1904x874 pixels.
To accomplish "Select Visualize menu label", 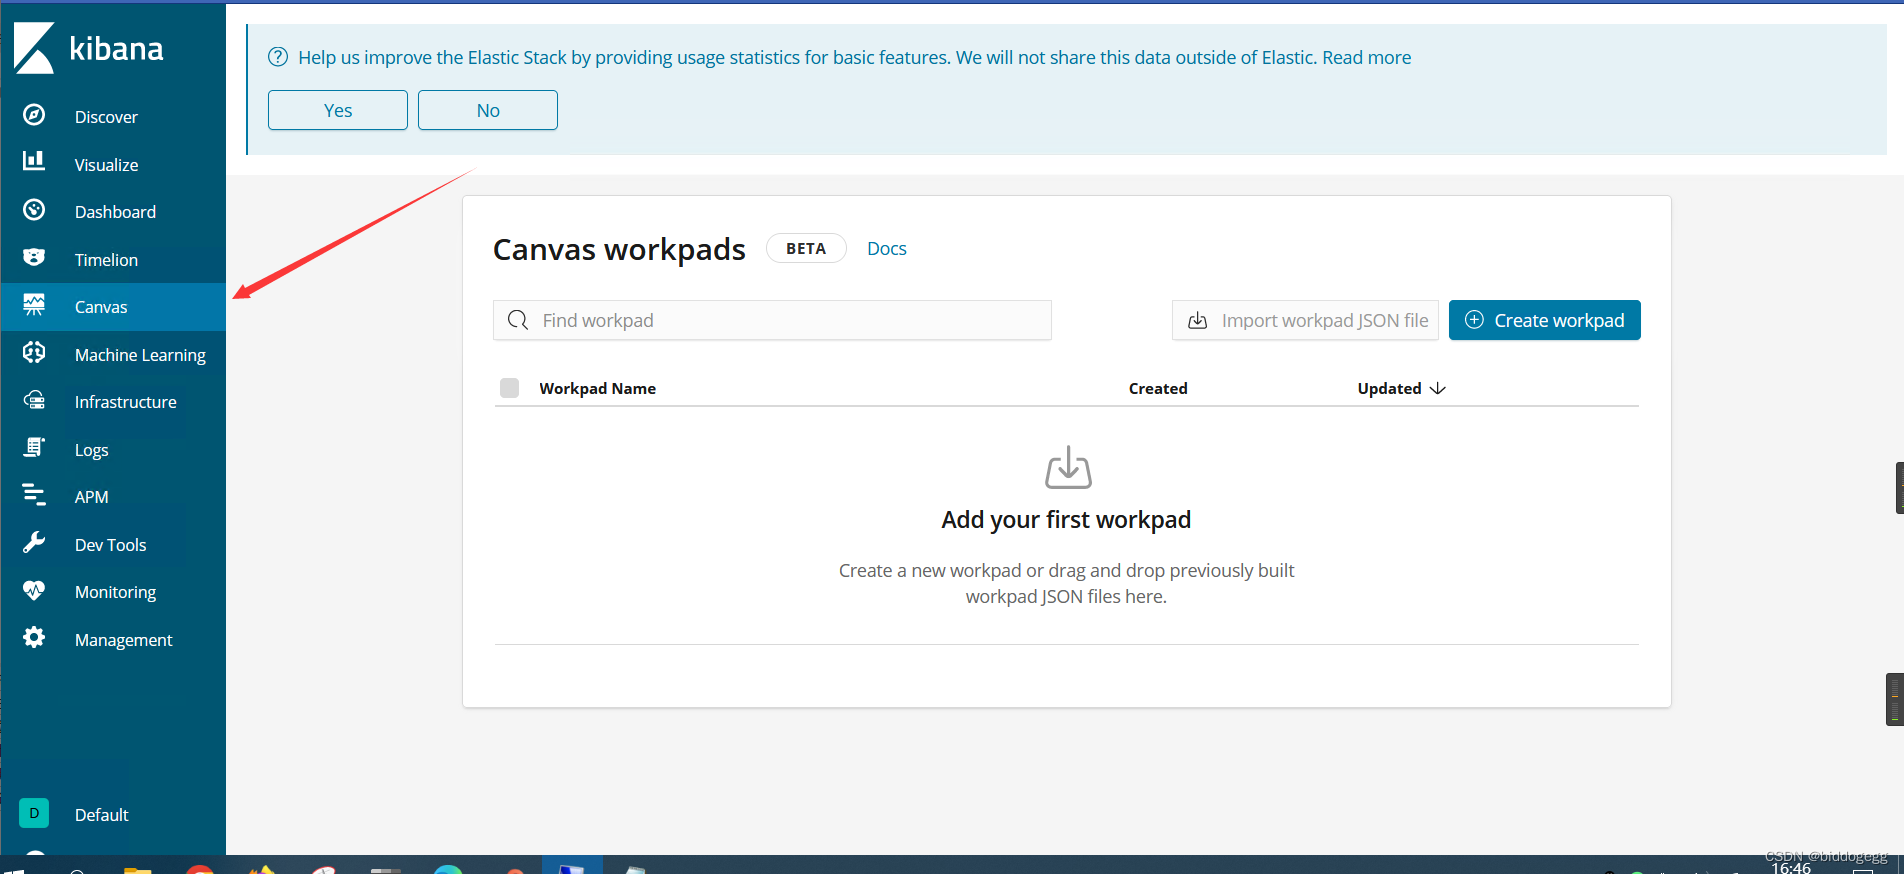I will click(106, 165).
